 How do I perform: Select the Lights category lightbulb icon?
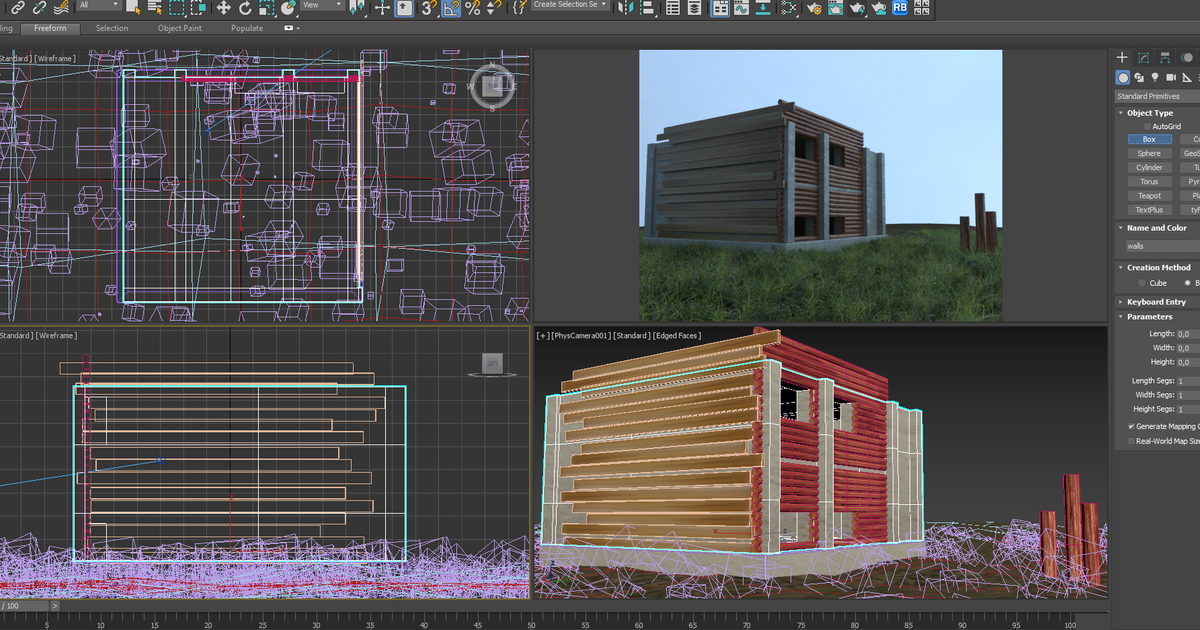point(1155,77)
